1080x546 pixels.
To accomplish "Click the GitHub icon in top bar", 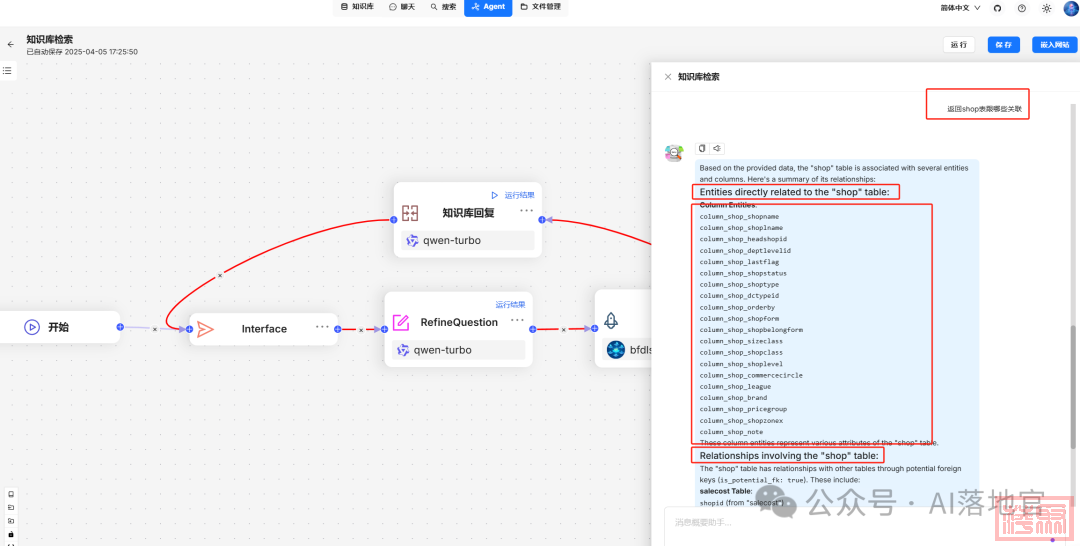I will pos(996,8).
